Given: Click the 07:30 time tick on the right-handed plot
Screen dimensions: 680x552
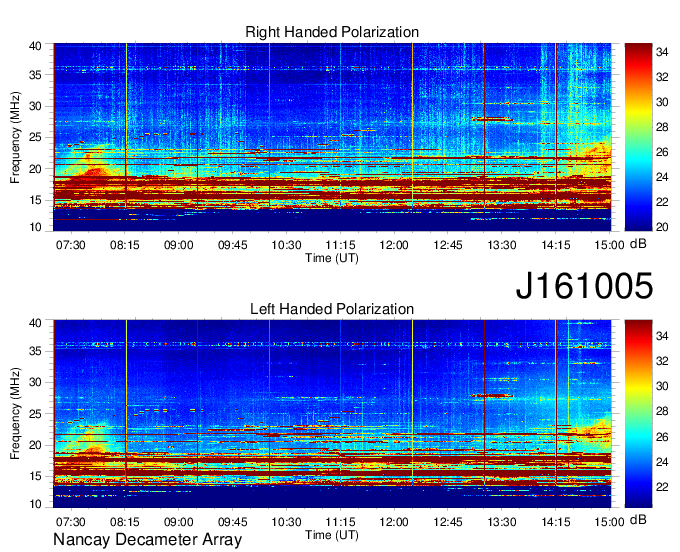Looking at the screenshot, I should [x=71, y=245].
